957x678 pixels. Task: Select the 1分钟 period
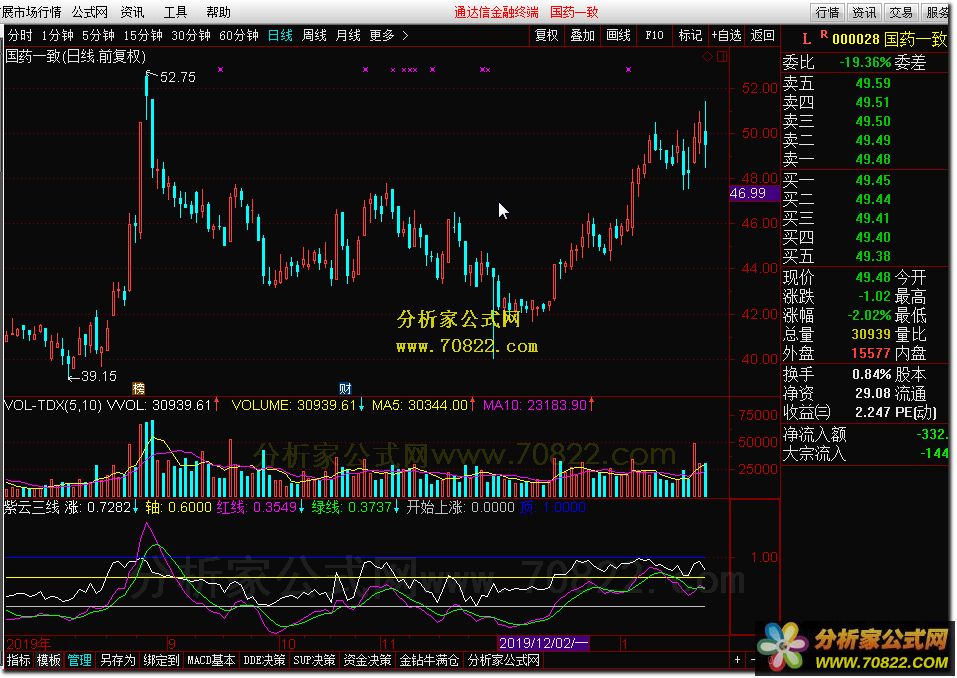coord(57,35)
